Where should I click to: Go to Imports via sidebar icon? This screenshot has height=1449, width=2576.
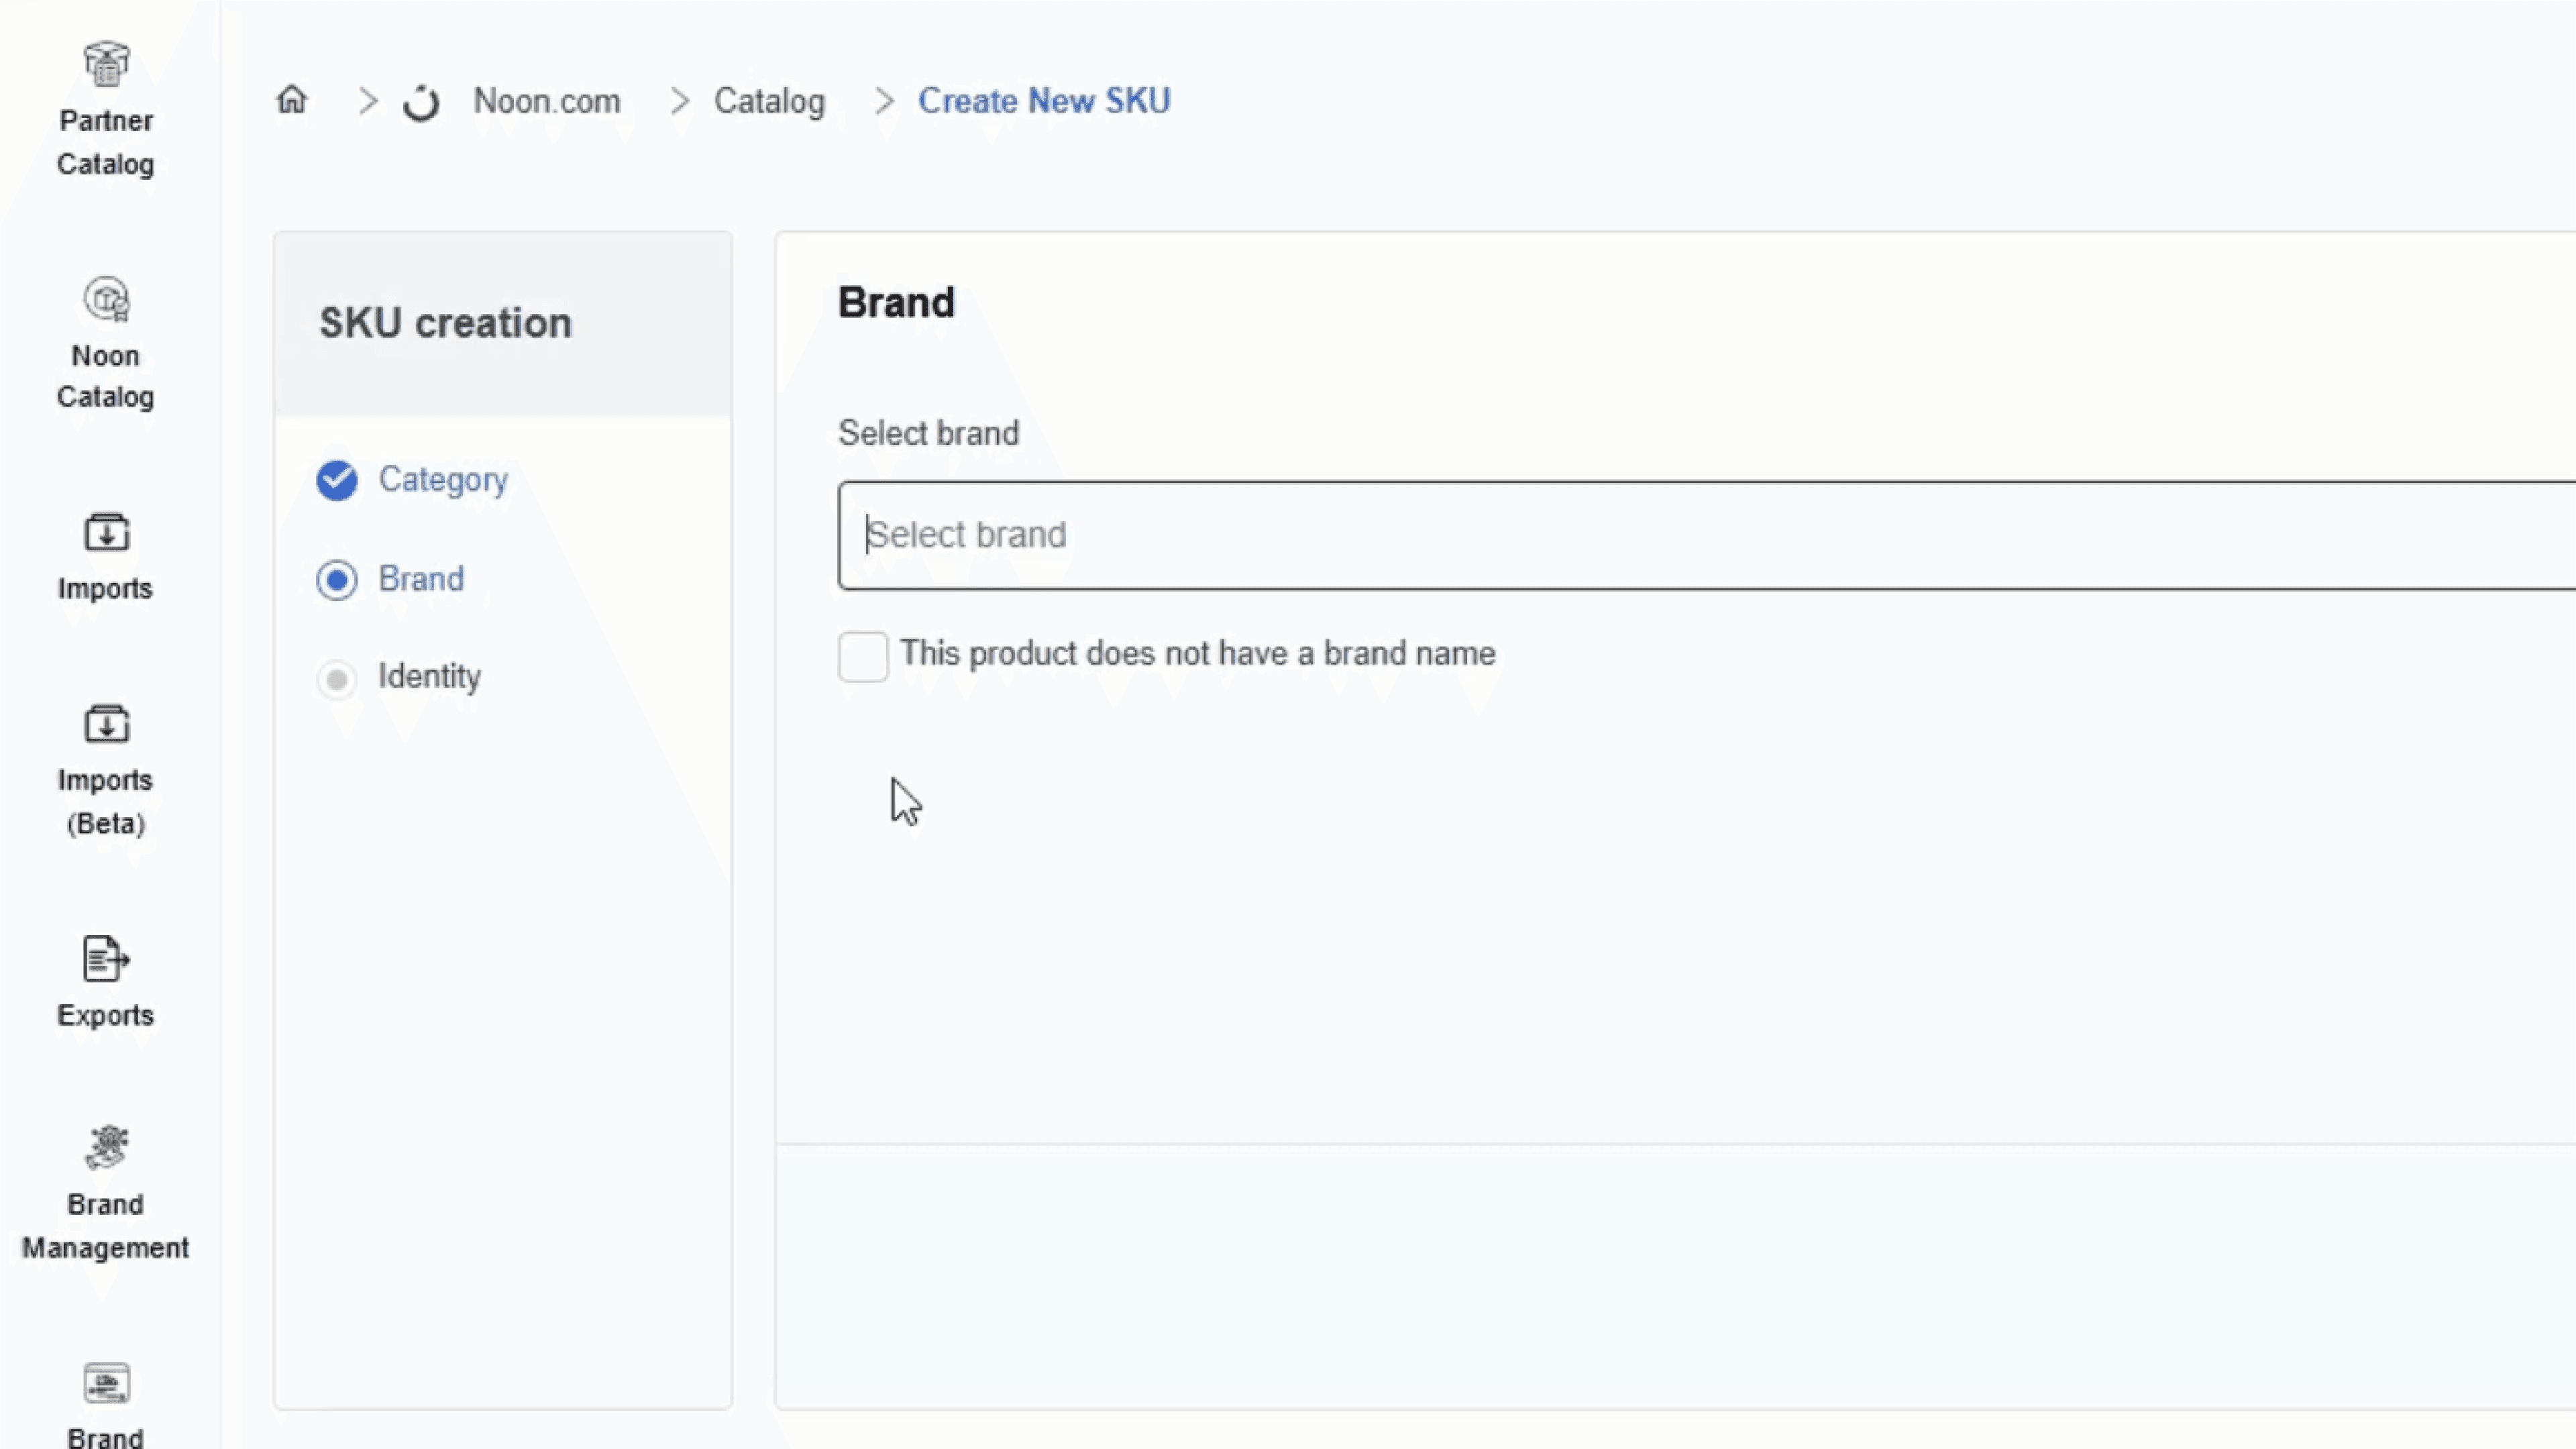click(x=106, y=532)
